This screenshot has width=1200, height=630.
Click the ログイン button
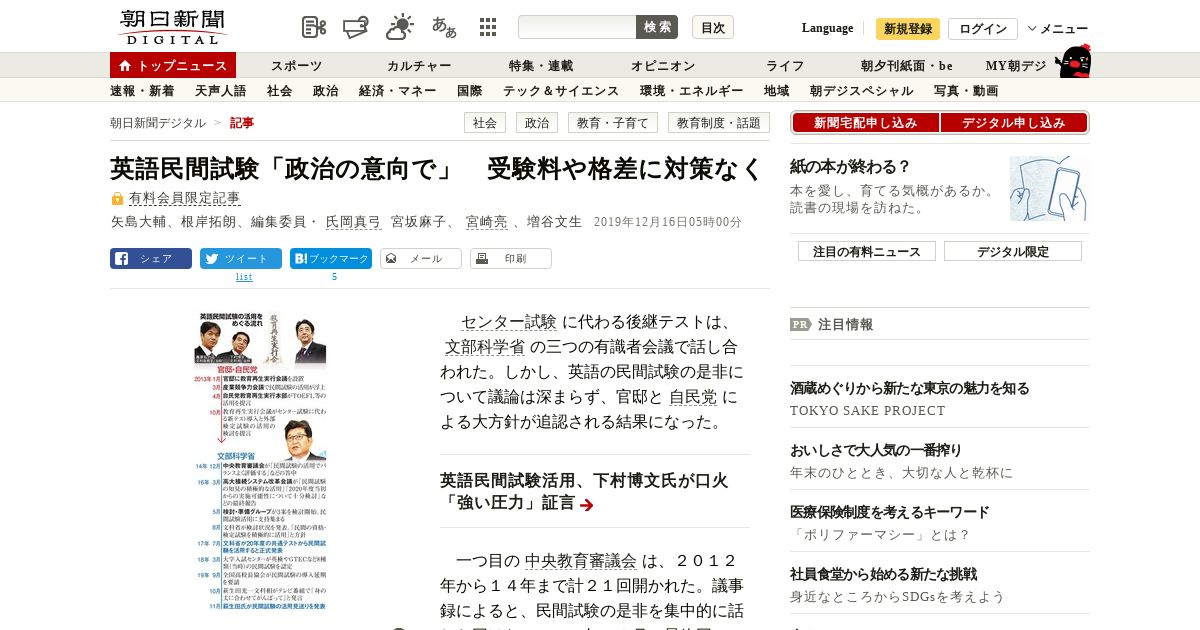click(983, 29)
